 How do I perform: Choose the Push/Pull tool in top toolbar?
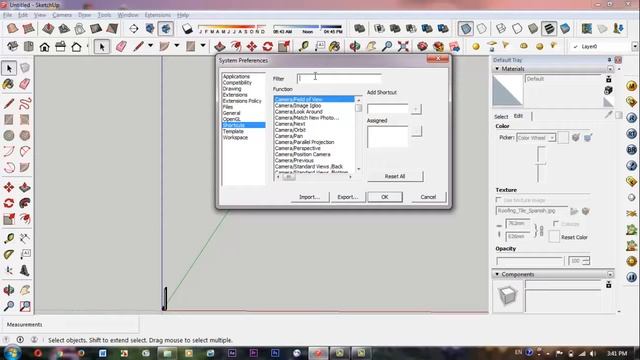click(x=220, y=47)
